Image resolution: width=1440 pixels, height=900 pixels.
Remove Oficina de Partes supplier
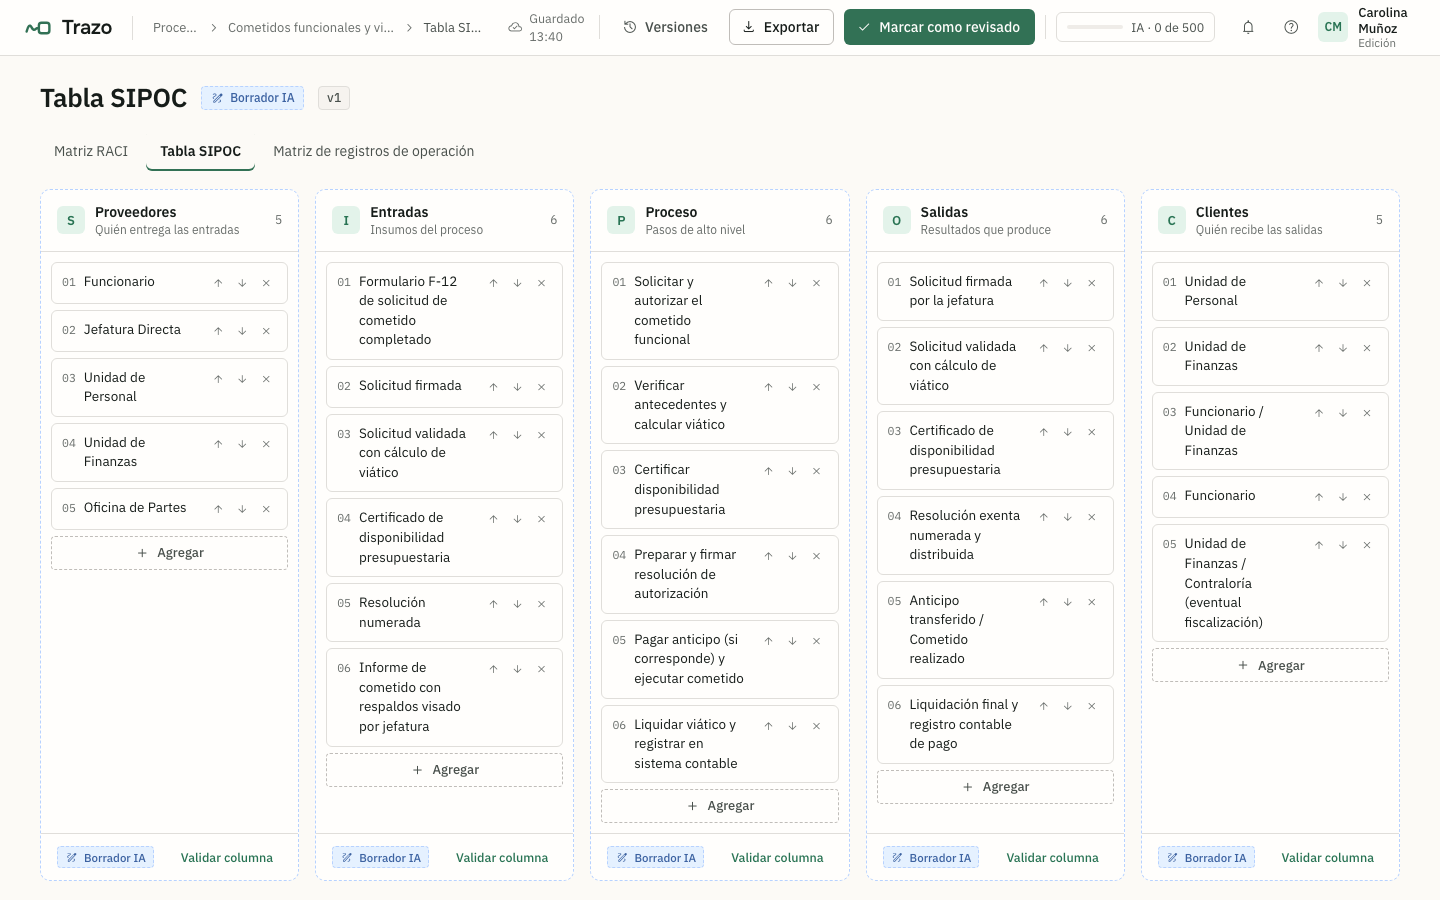point(266,509)
